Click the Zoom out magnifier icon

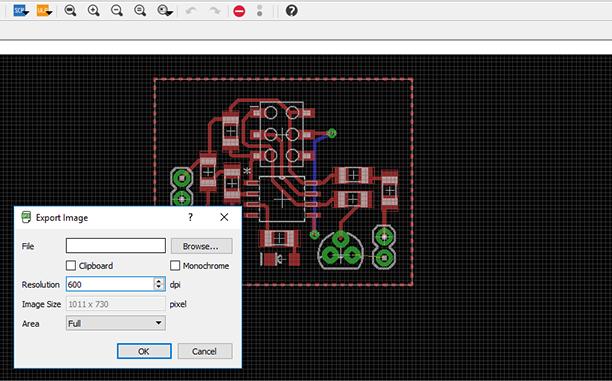[x=117, y=11]
